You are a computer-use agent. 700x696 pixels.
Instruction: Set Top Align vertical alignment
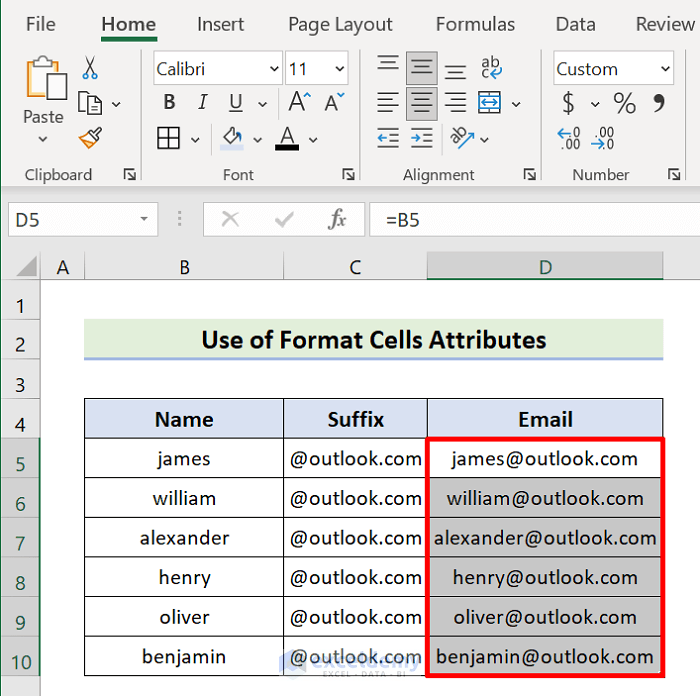(388, 62)
